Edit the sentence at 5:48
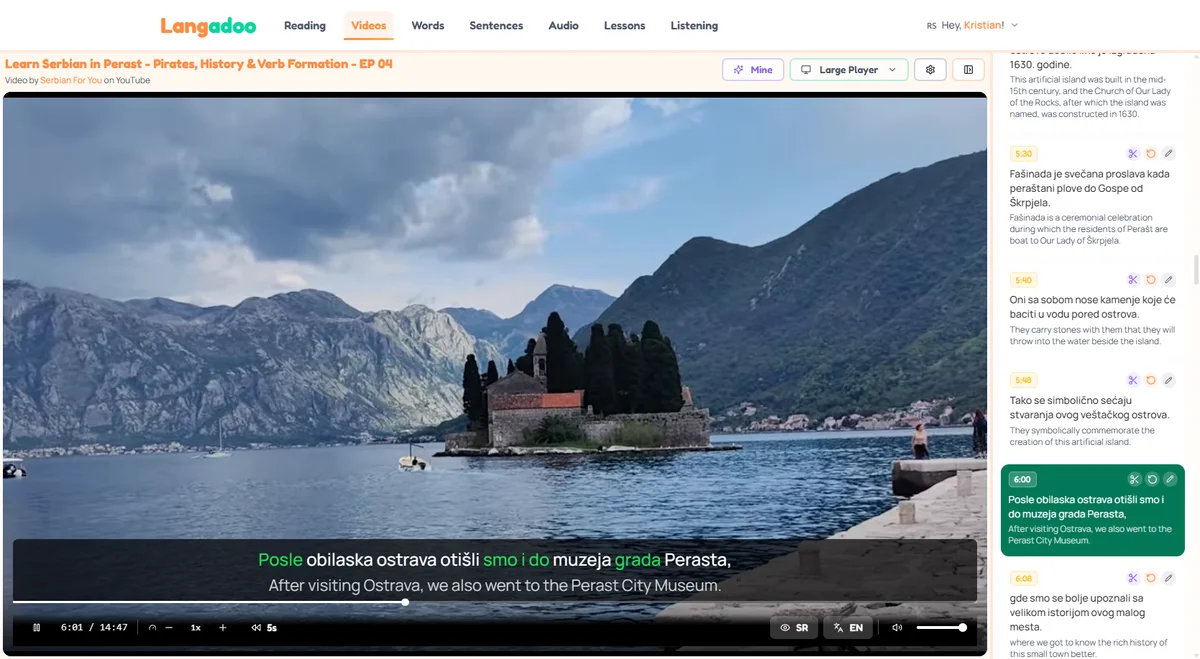The width and height of the screenshot is (1200, 659). 1170,379
